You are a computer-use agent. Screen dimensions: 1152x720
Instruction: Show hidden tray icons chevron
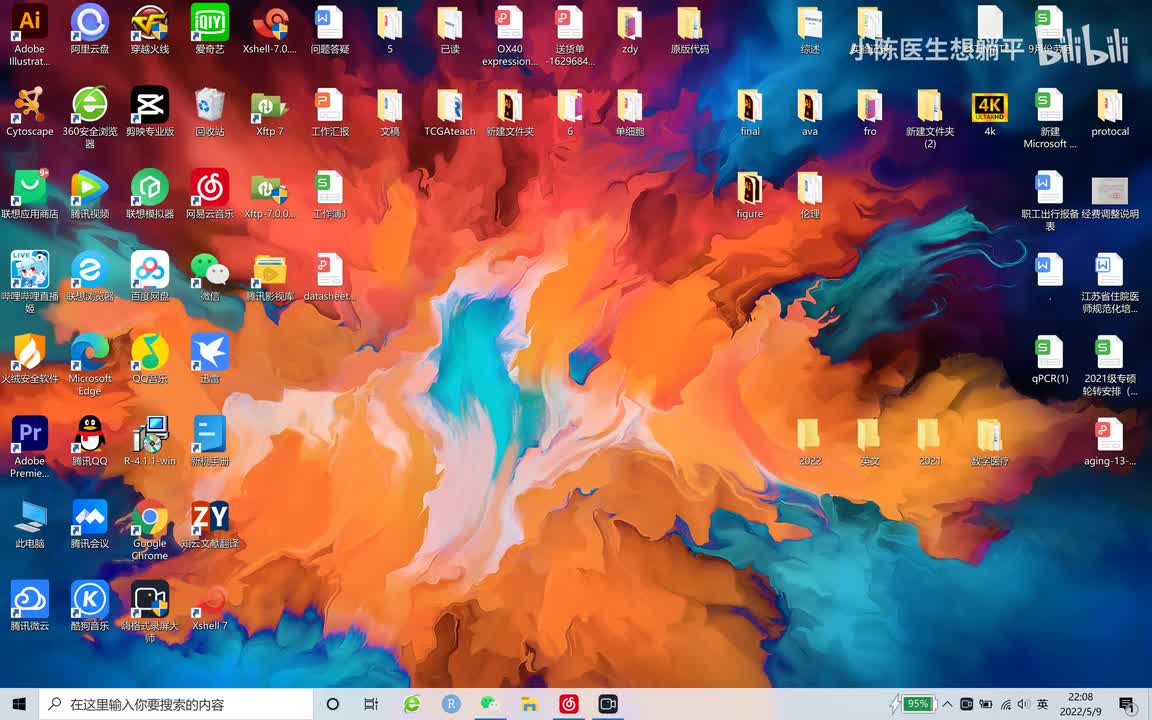(x=948, y=704)
